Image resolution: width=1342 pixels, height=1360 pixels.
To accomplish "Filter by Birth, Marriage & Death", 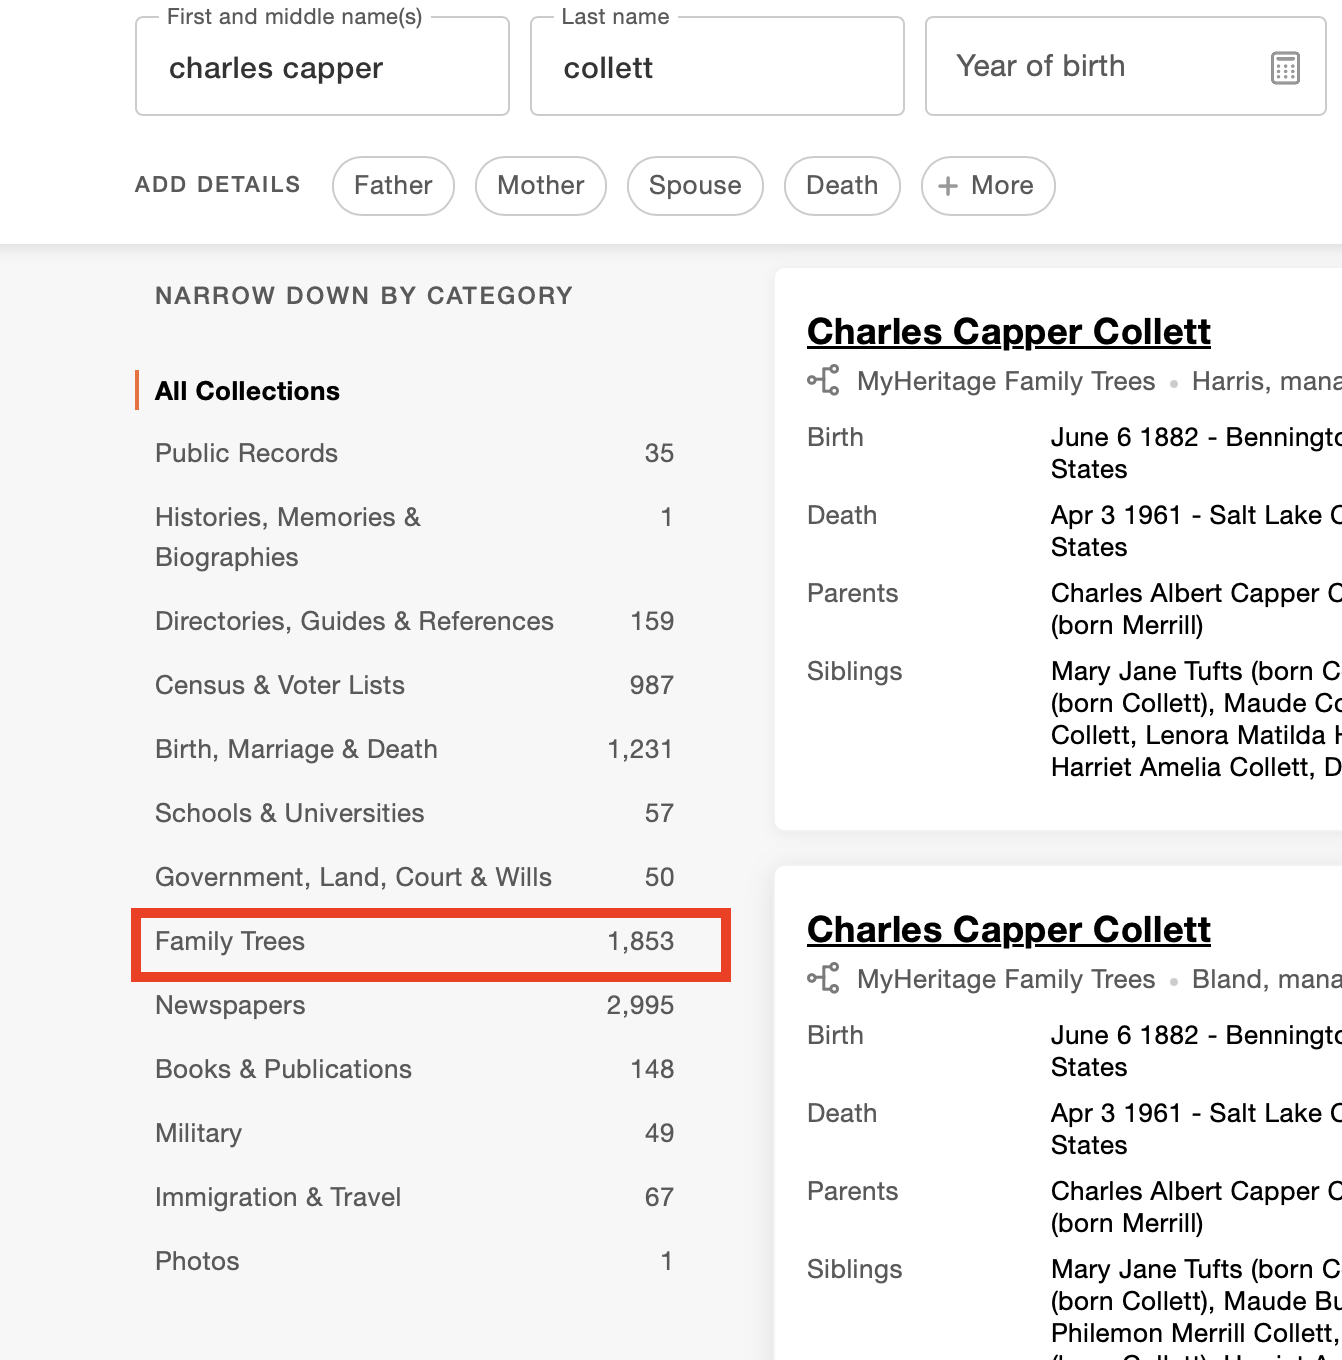I will pyautogui.click(x=415, y=750).
